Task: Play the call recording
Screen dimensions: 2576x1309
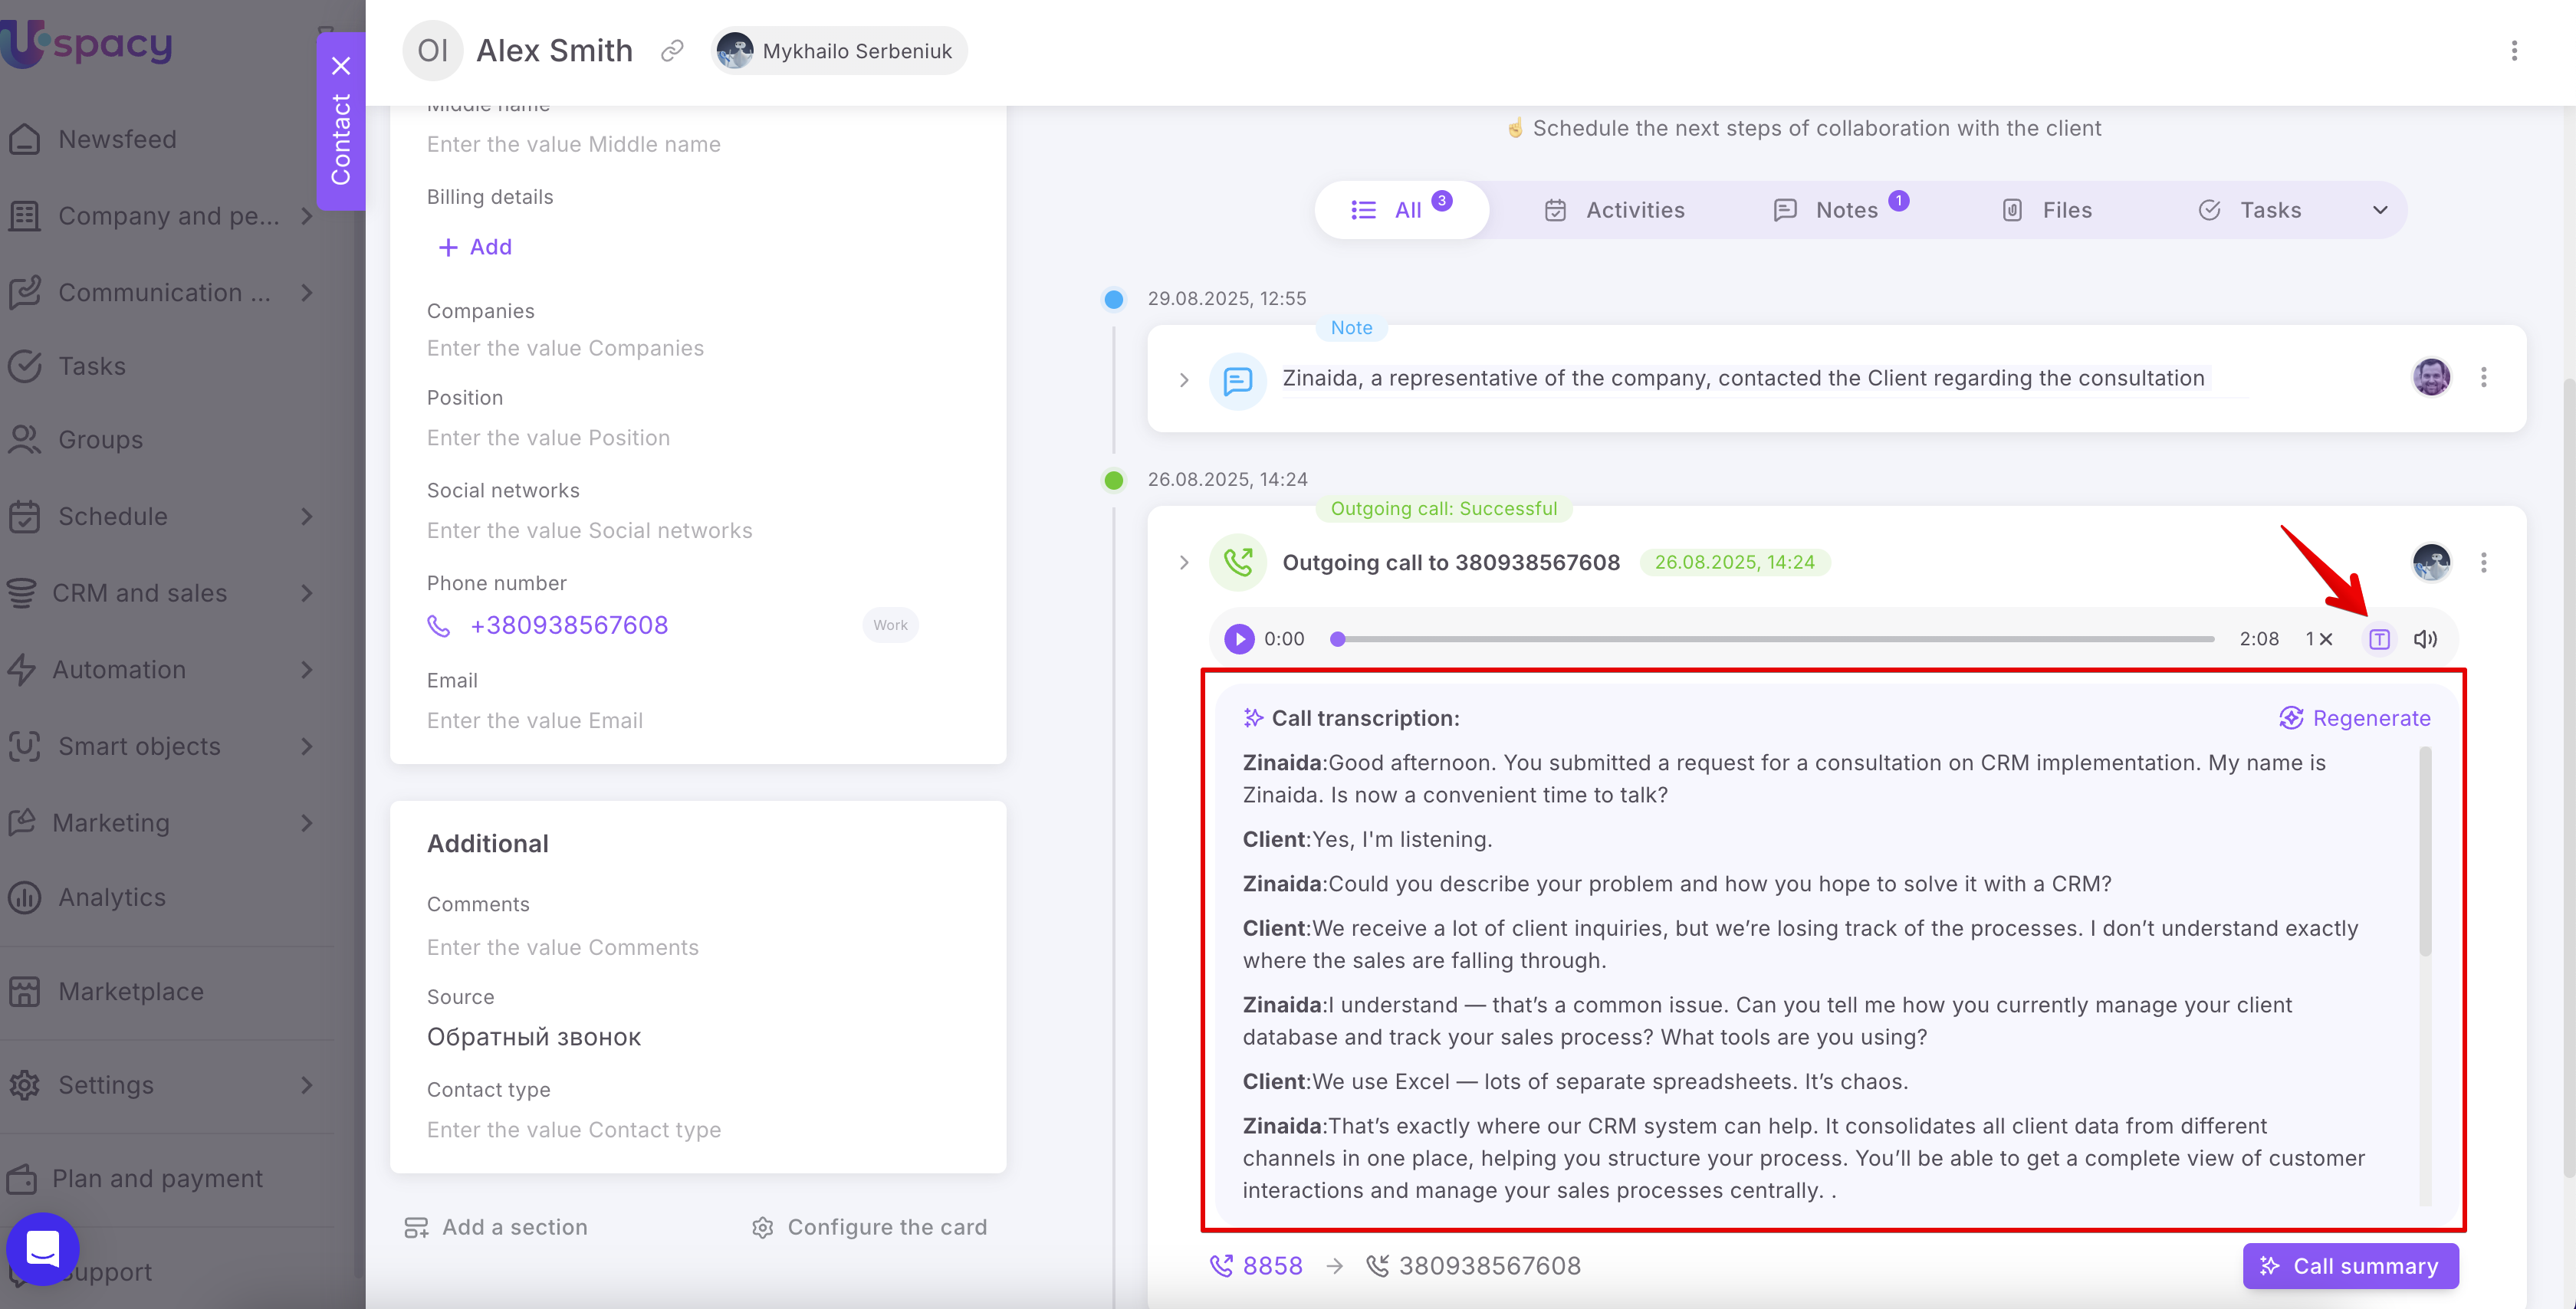Action: [1239, 639]
